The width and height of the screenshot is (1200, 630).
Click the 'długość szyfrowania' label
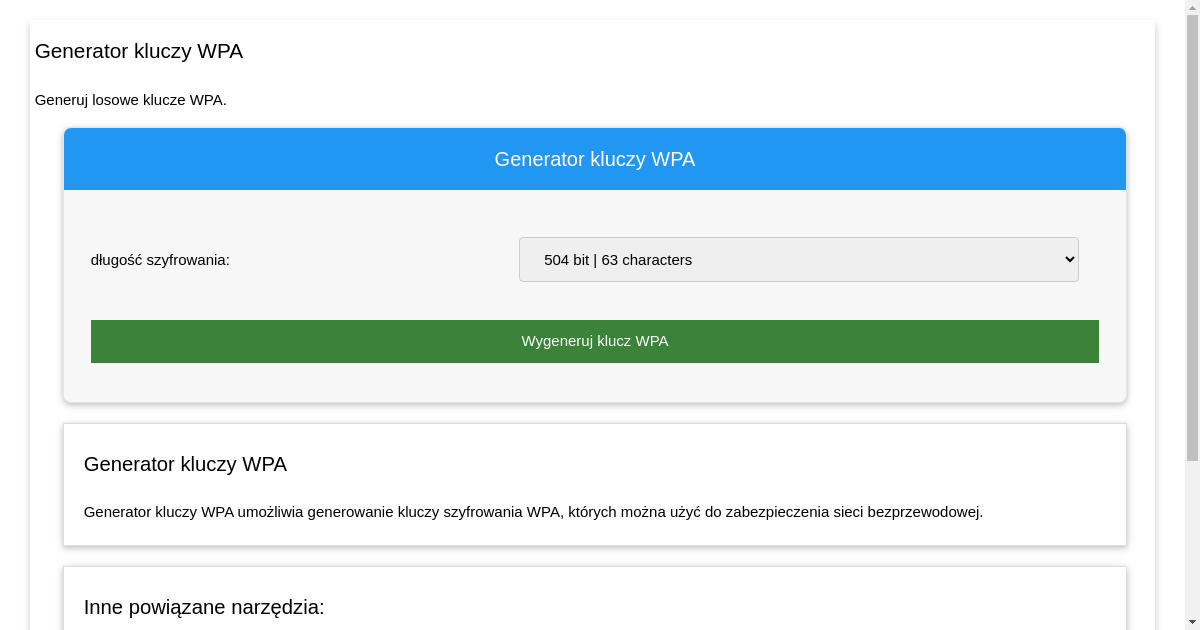click(x=160, y=259)
